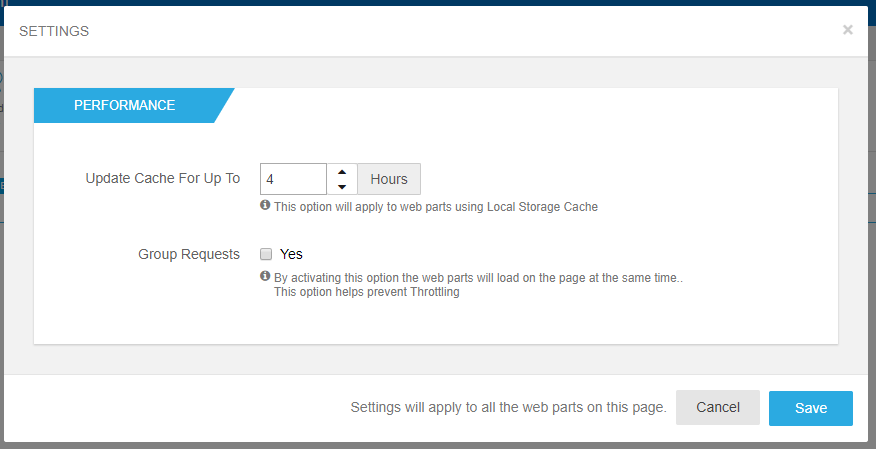876x449 pixels.
Task: Click 'This option helps prevent Throttling' text
Action: (366, 292)
